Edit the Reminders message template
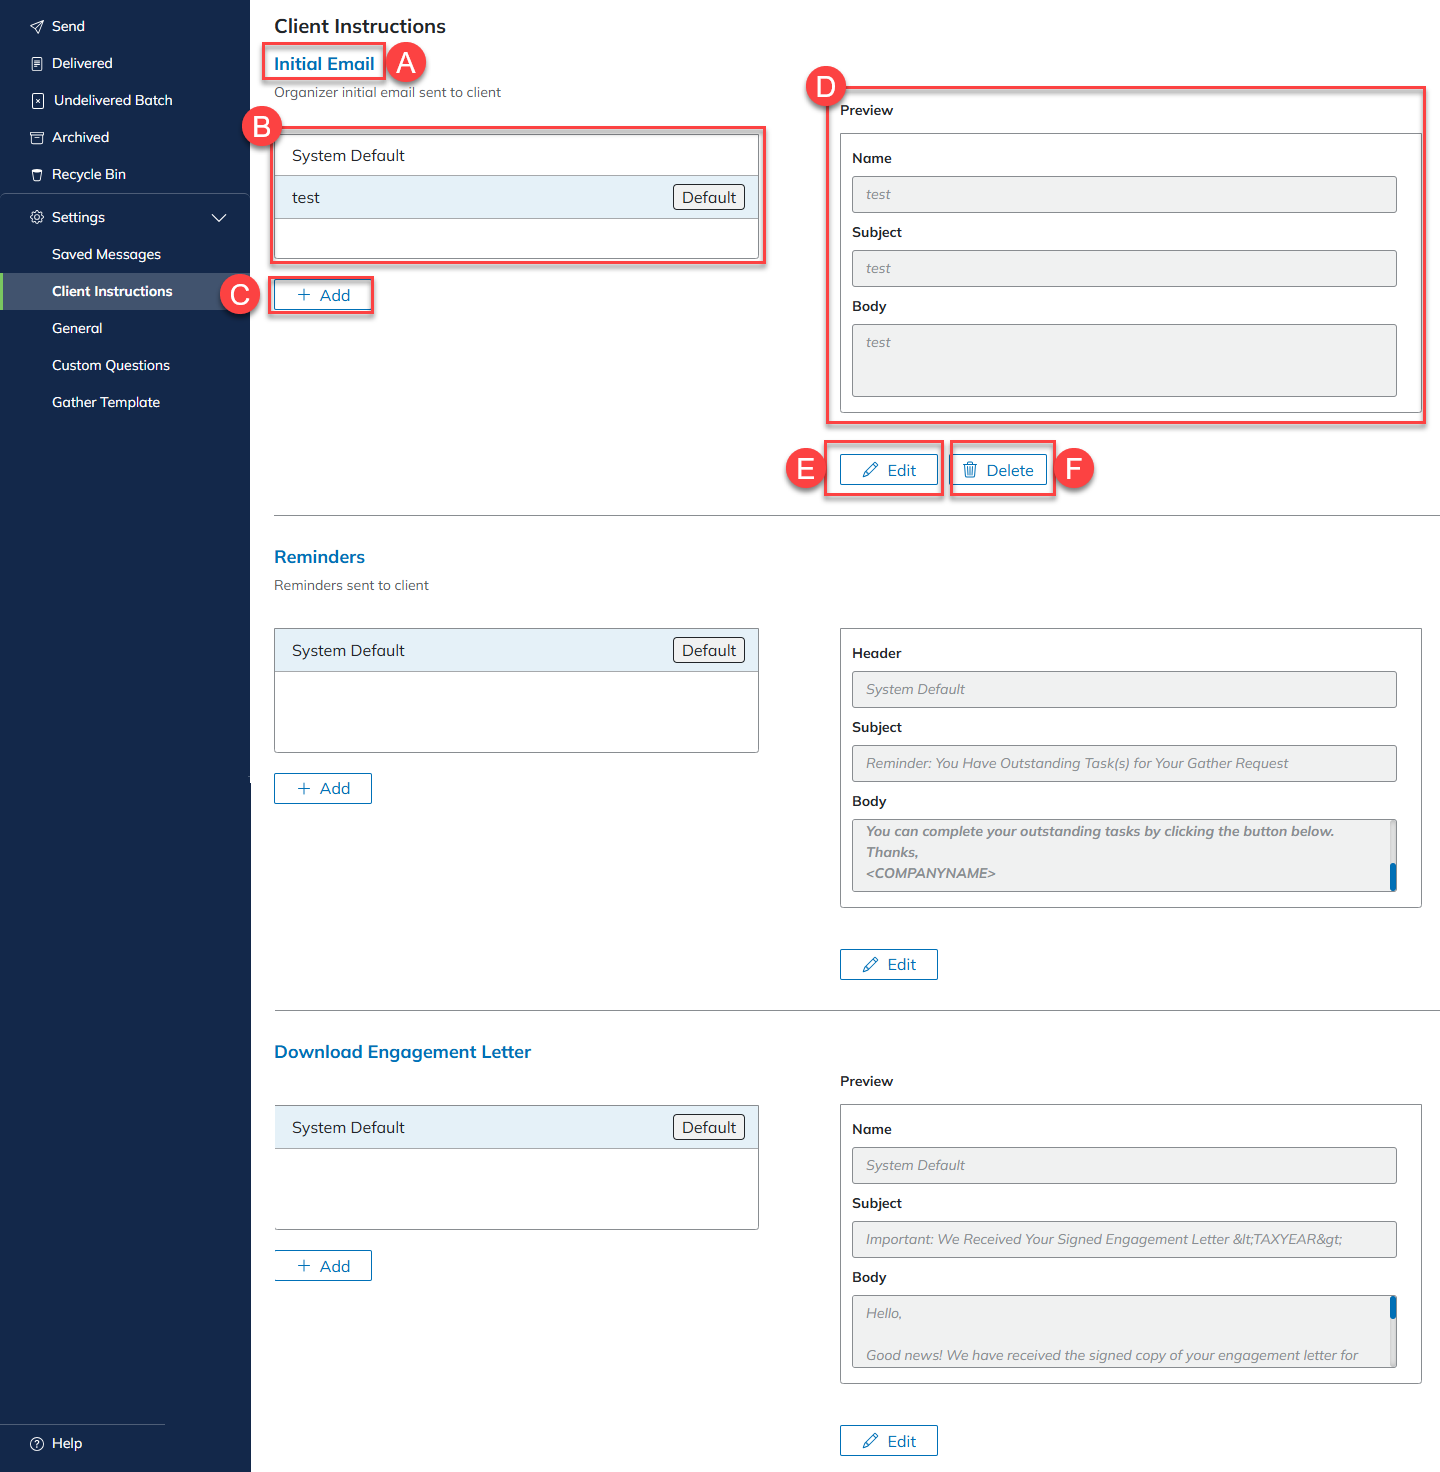1440x1472 pixels. coord(888,964)
